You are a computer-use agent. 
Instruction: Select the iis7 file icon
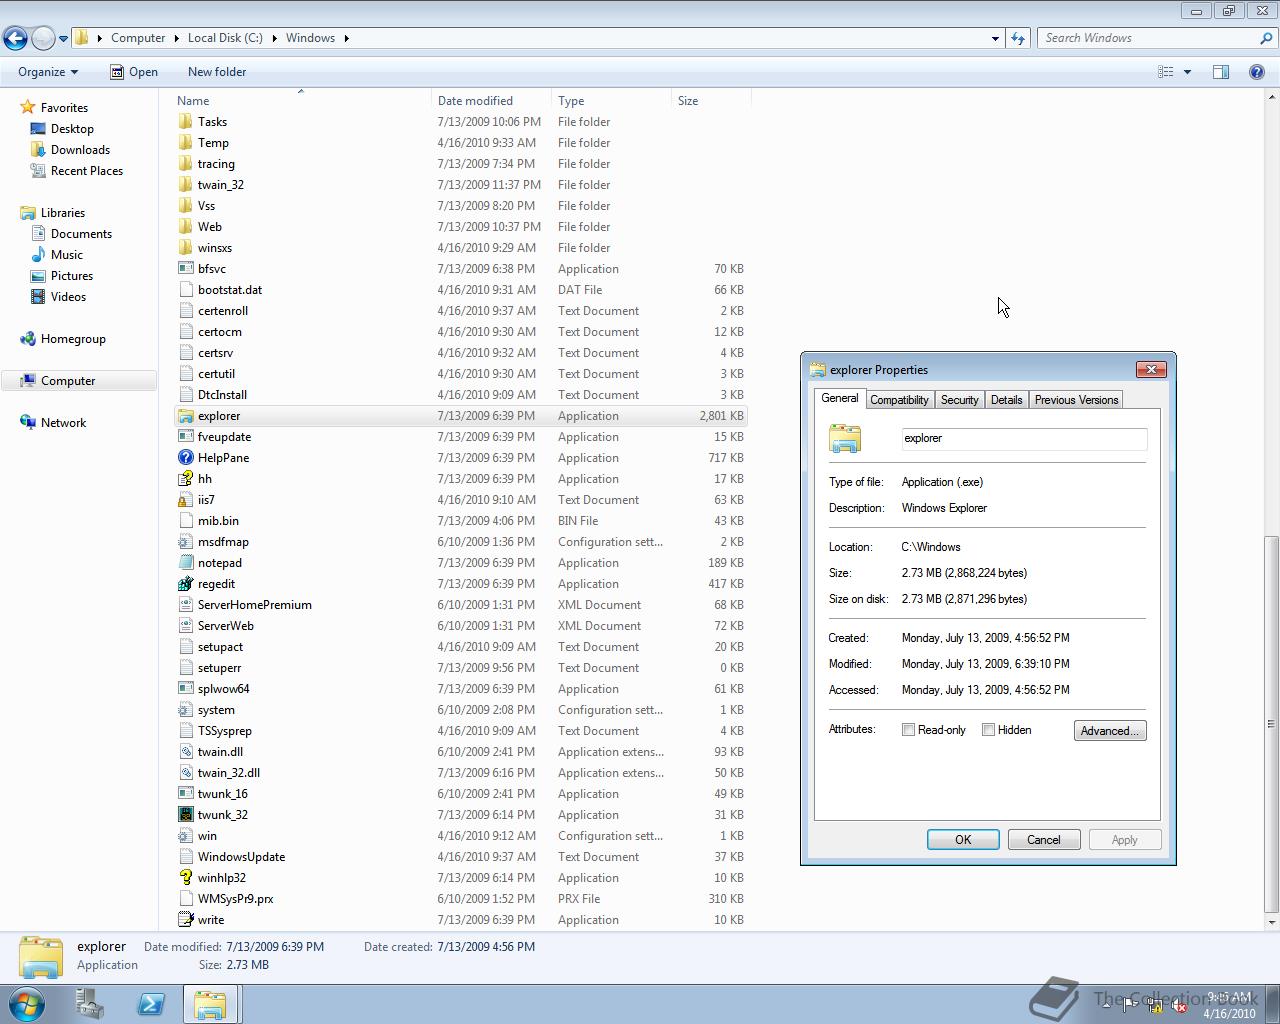(x=185, y=500)
